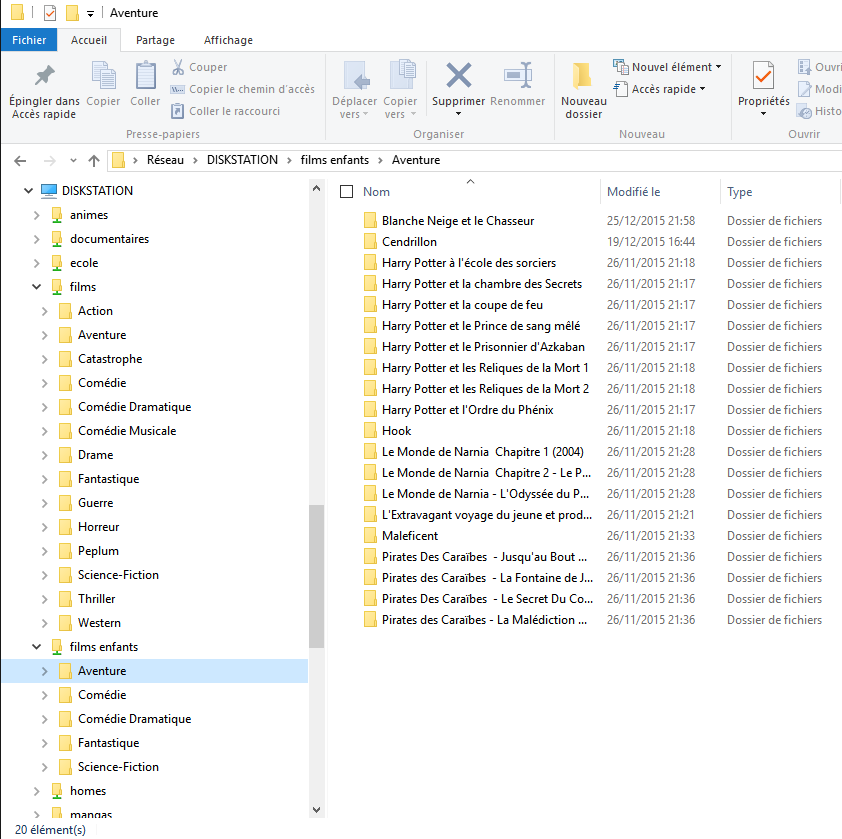Click the navigation pane scroll up arrow
The height and width of the screenshot is (839, 842).
pos(316,189)
